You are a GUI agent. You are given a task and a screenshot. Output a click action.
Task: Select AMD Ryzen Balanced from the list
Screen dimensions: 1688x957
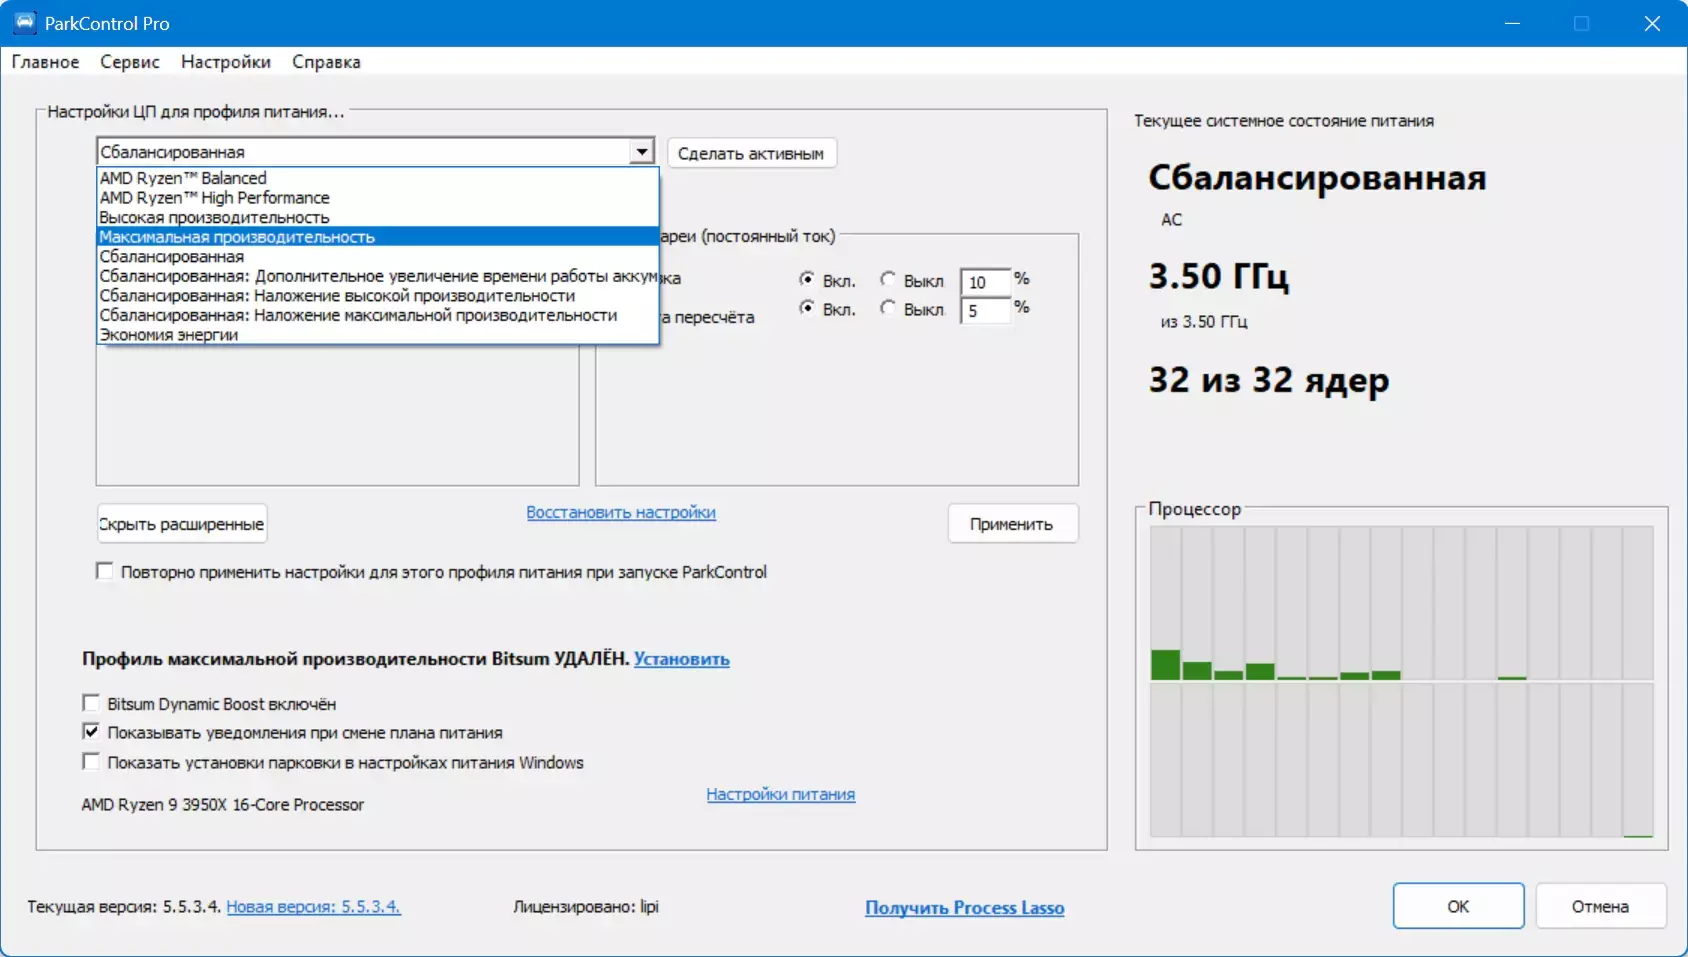point(183,178)
